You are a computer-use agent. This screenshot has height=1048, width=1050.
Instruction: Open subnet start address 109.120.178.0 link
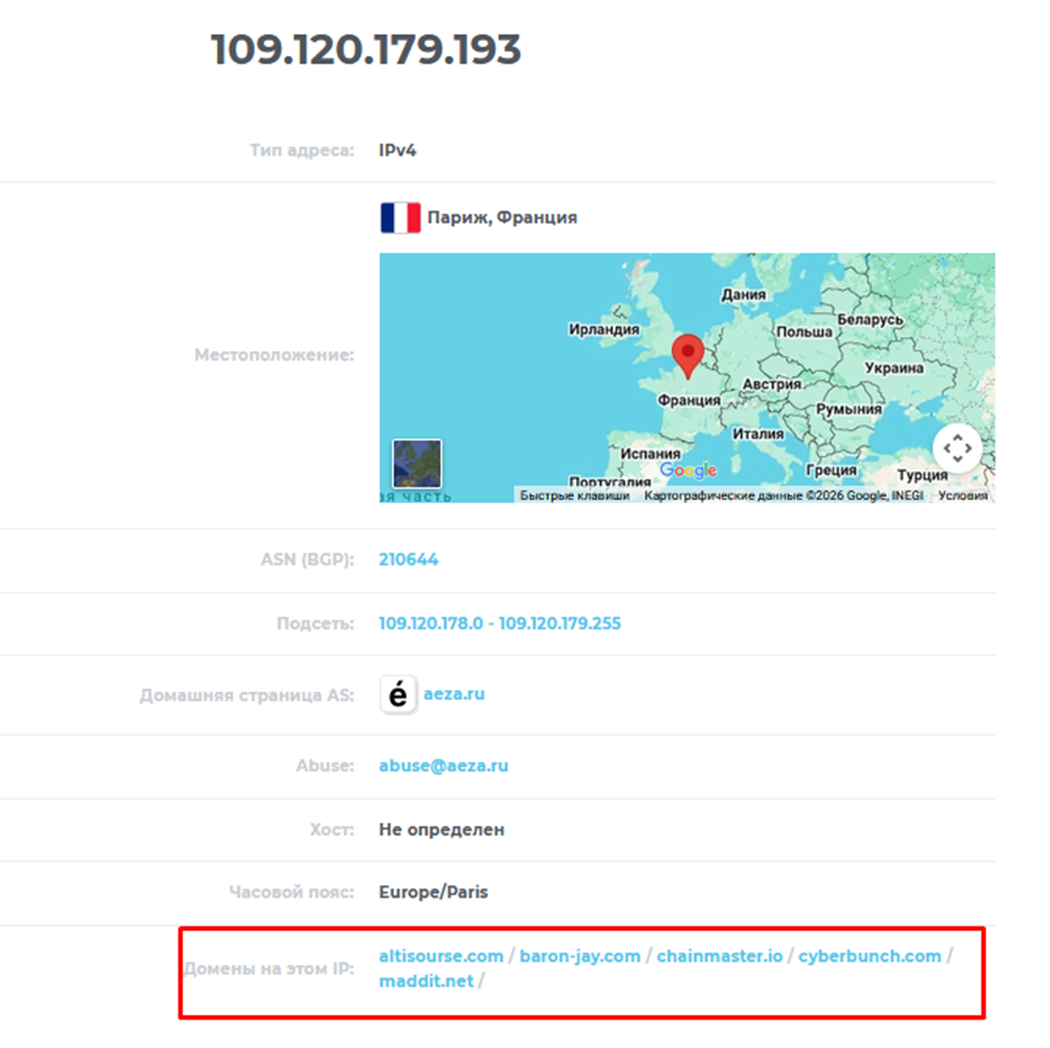431,623
